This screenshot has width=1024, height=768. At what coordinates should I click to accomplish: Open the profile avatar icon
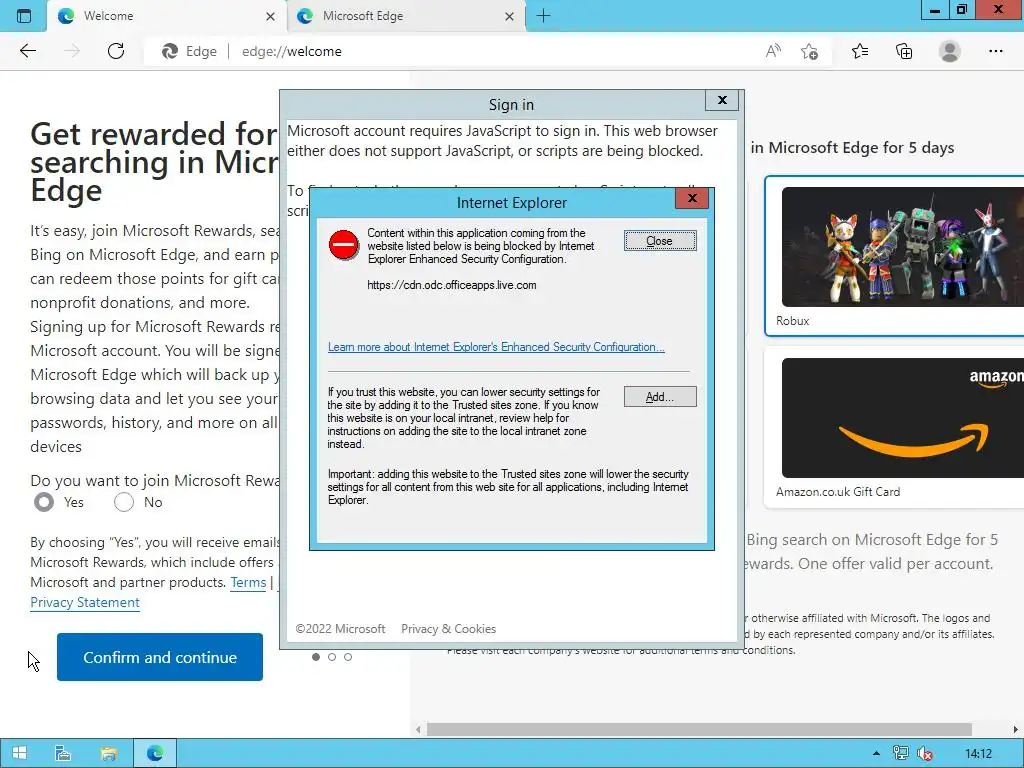pyautogui.click(x=950, y=51)
